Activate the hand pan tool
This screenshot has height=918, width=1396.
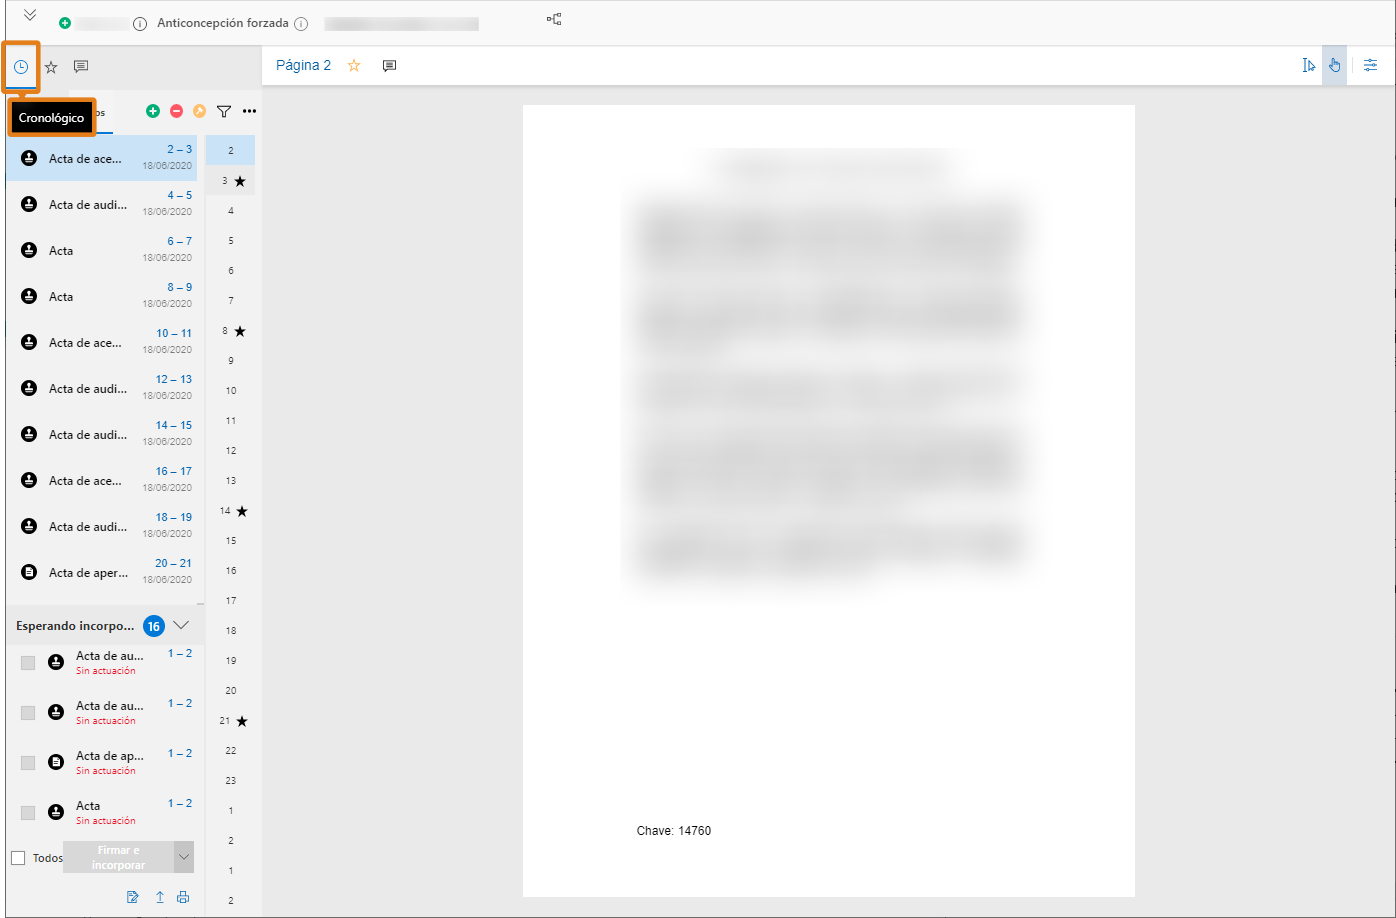(1334, 65)
